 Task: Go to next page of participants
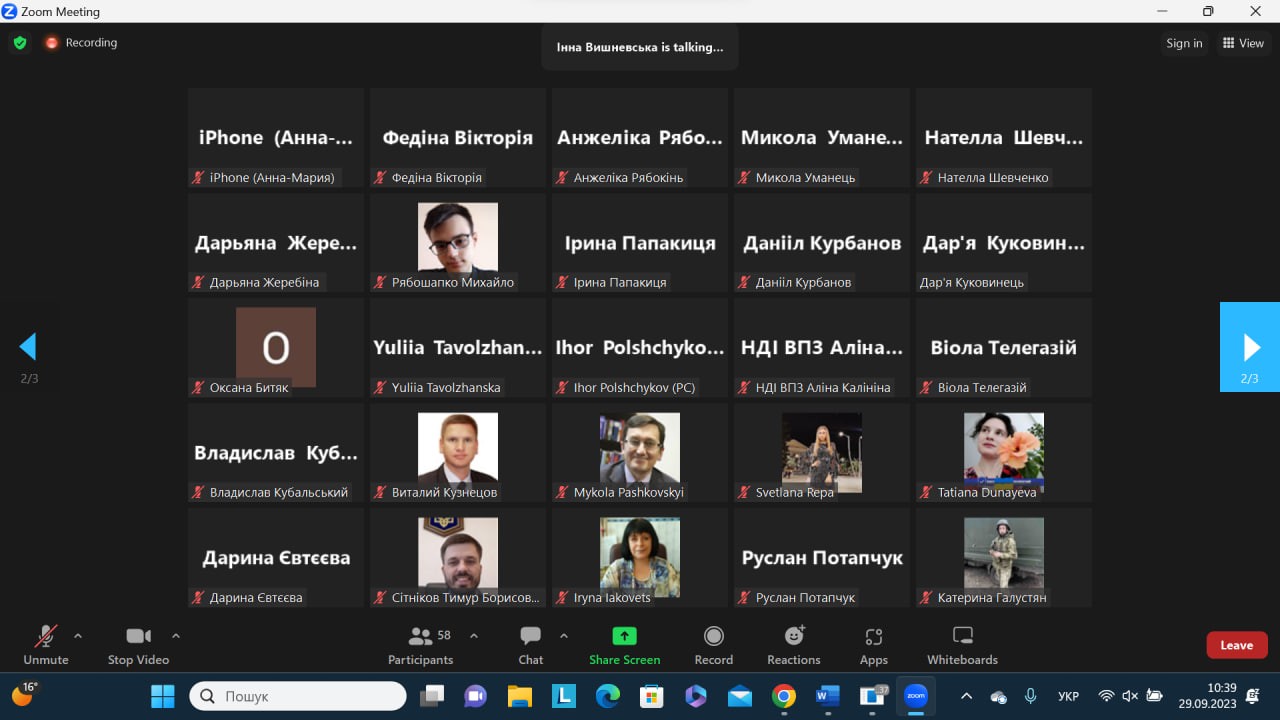point(1250,347)
